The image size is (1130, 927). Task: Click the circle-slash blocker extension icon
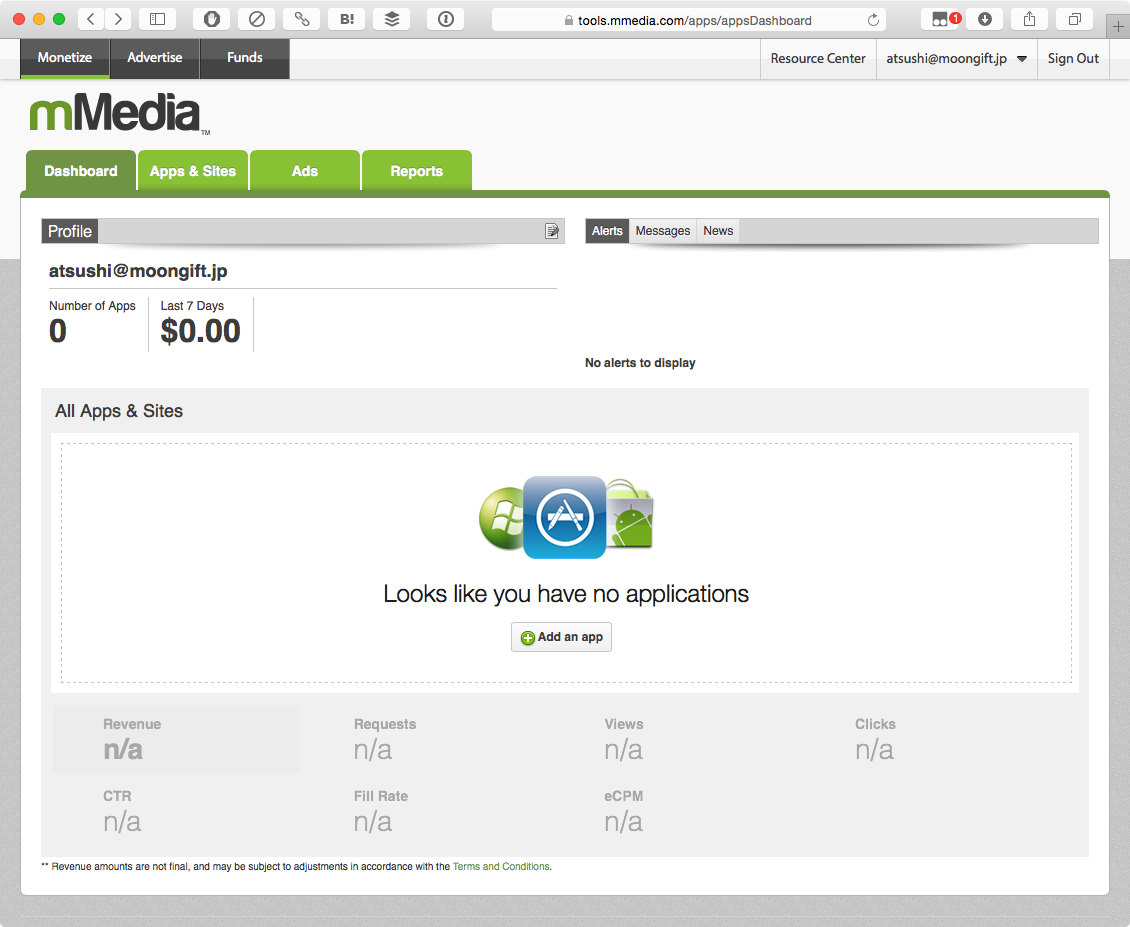(x=257, y=19)
